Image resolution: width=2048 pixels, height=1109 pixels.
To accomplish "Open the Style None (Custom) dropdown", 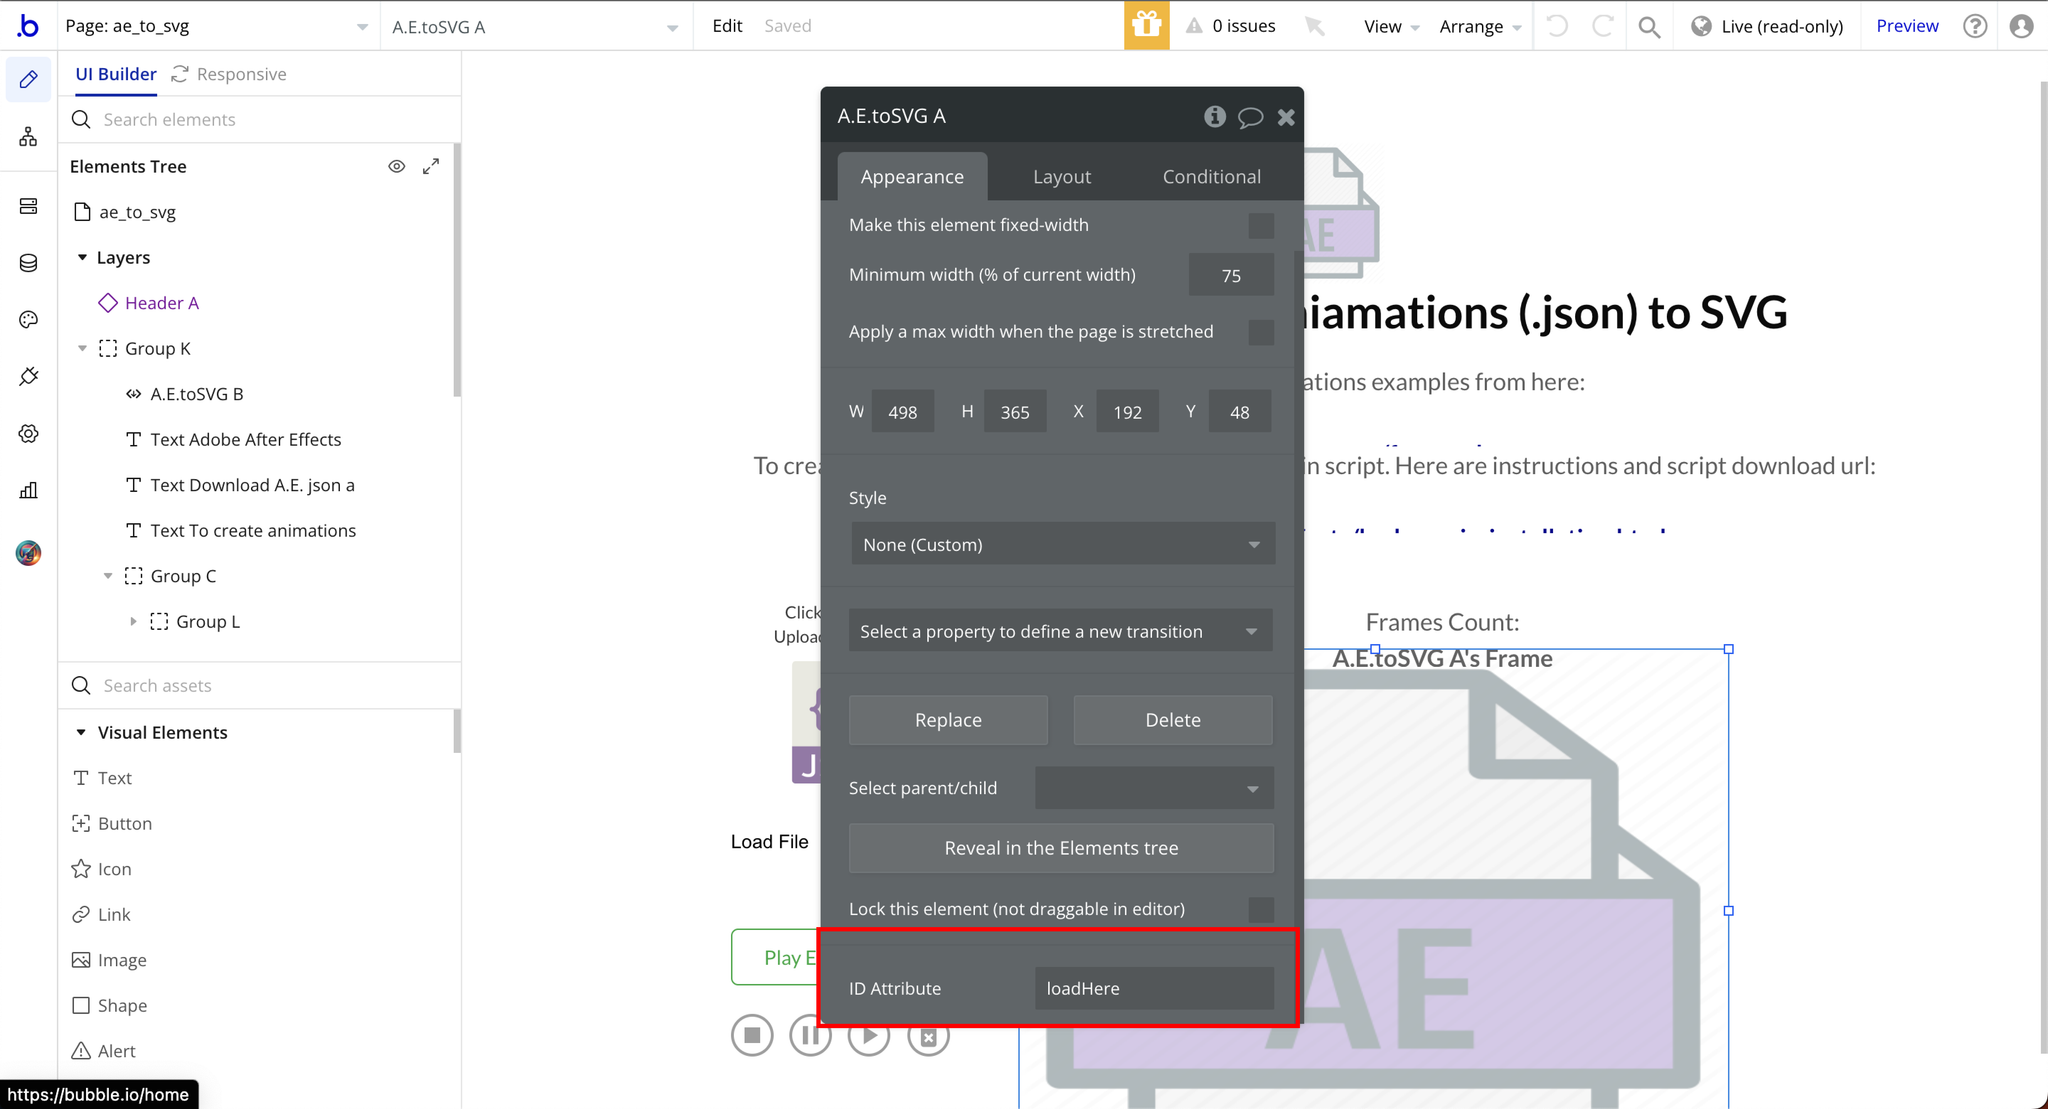I will pyautogui.click(x=1062, y=544).
